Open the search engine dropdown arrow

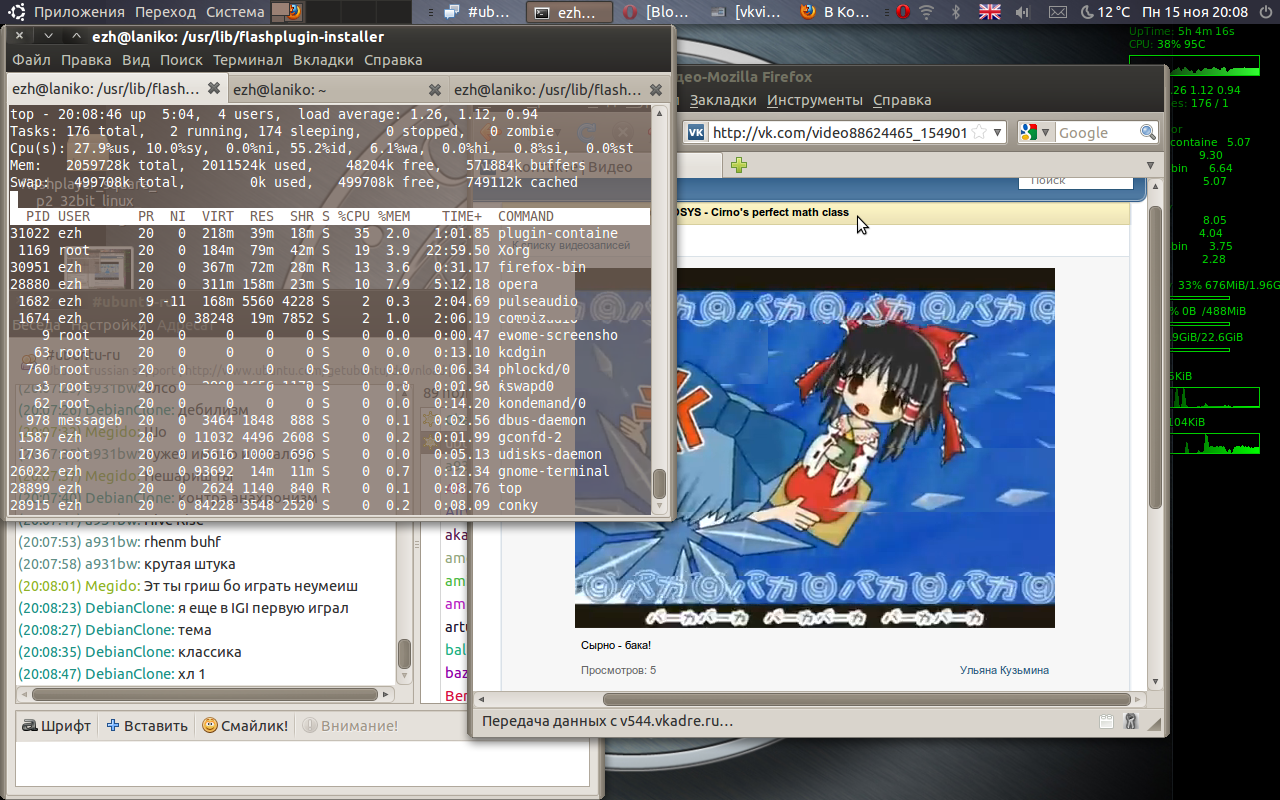[1045, 133]
